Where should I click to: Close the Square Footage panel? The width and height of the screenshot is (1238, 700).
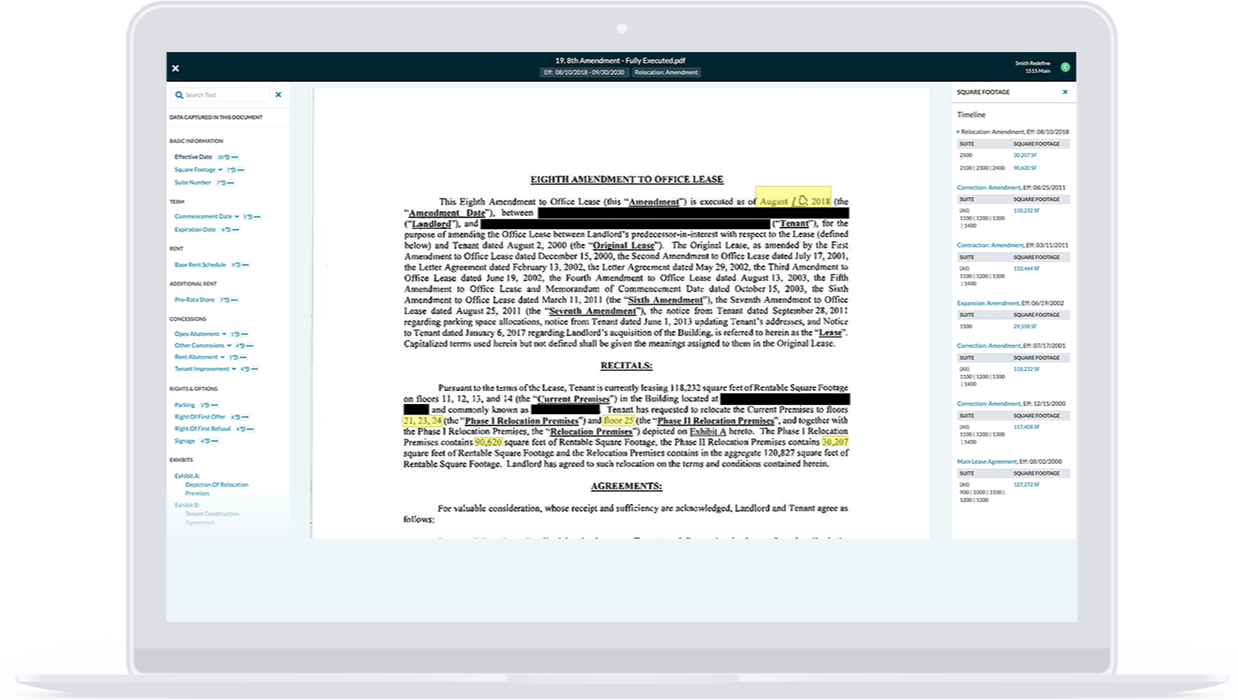point(1065,92)
